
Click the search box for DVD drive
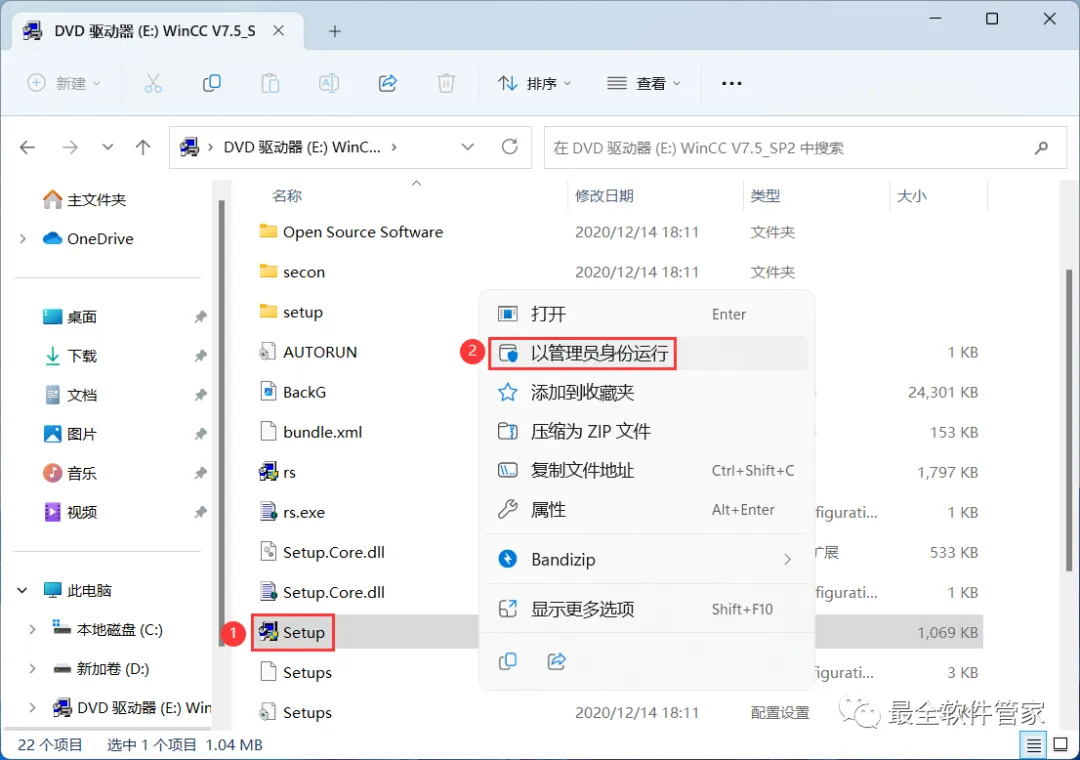(805, 147)
